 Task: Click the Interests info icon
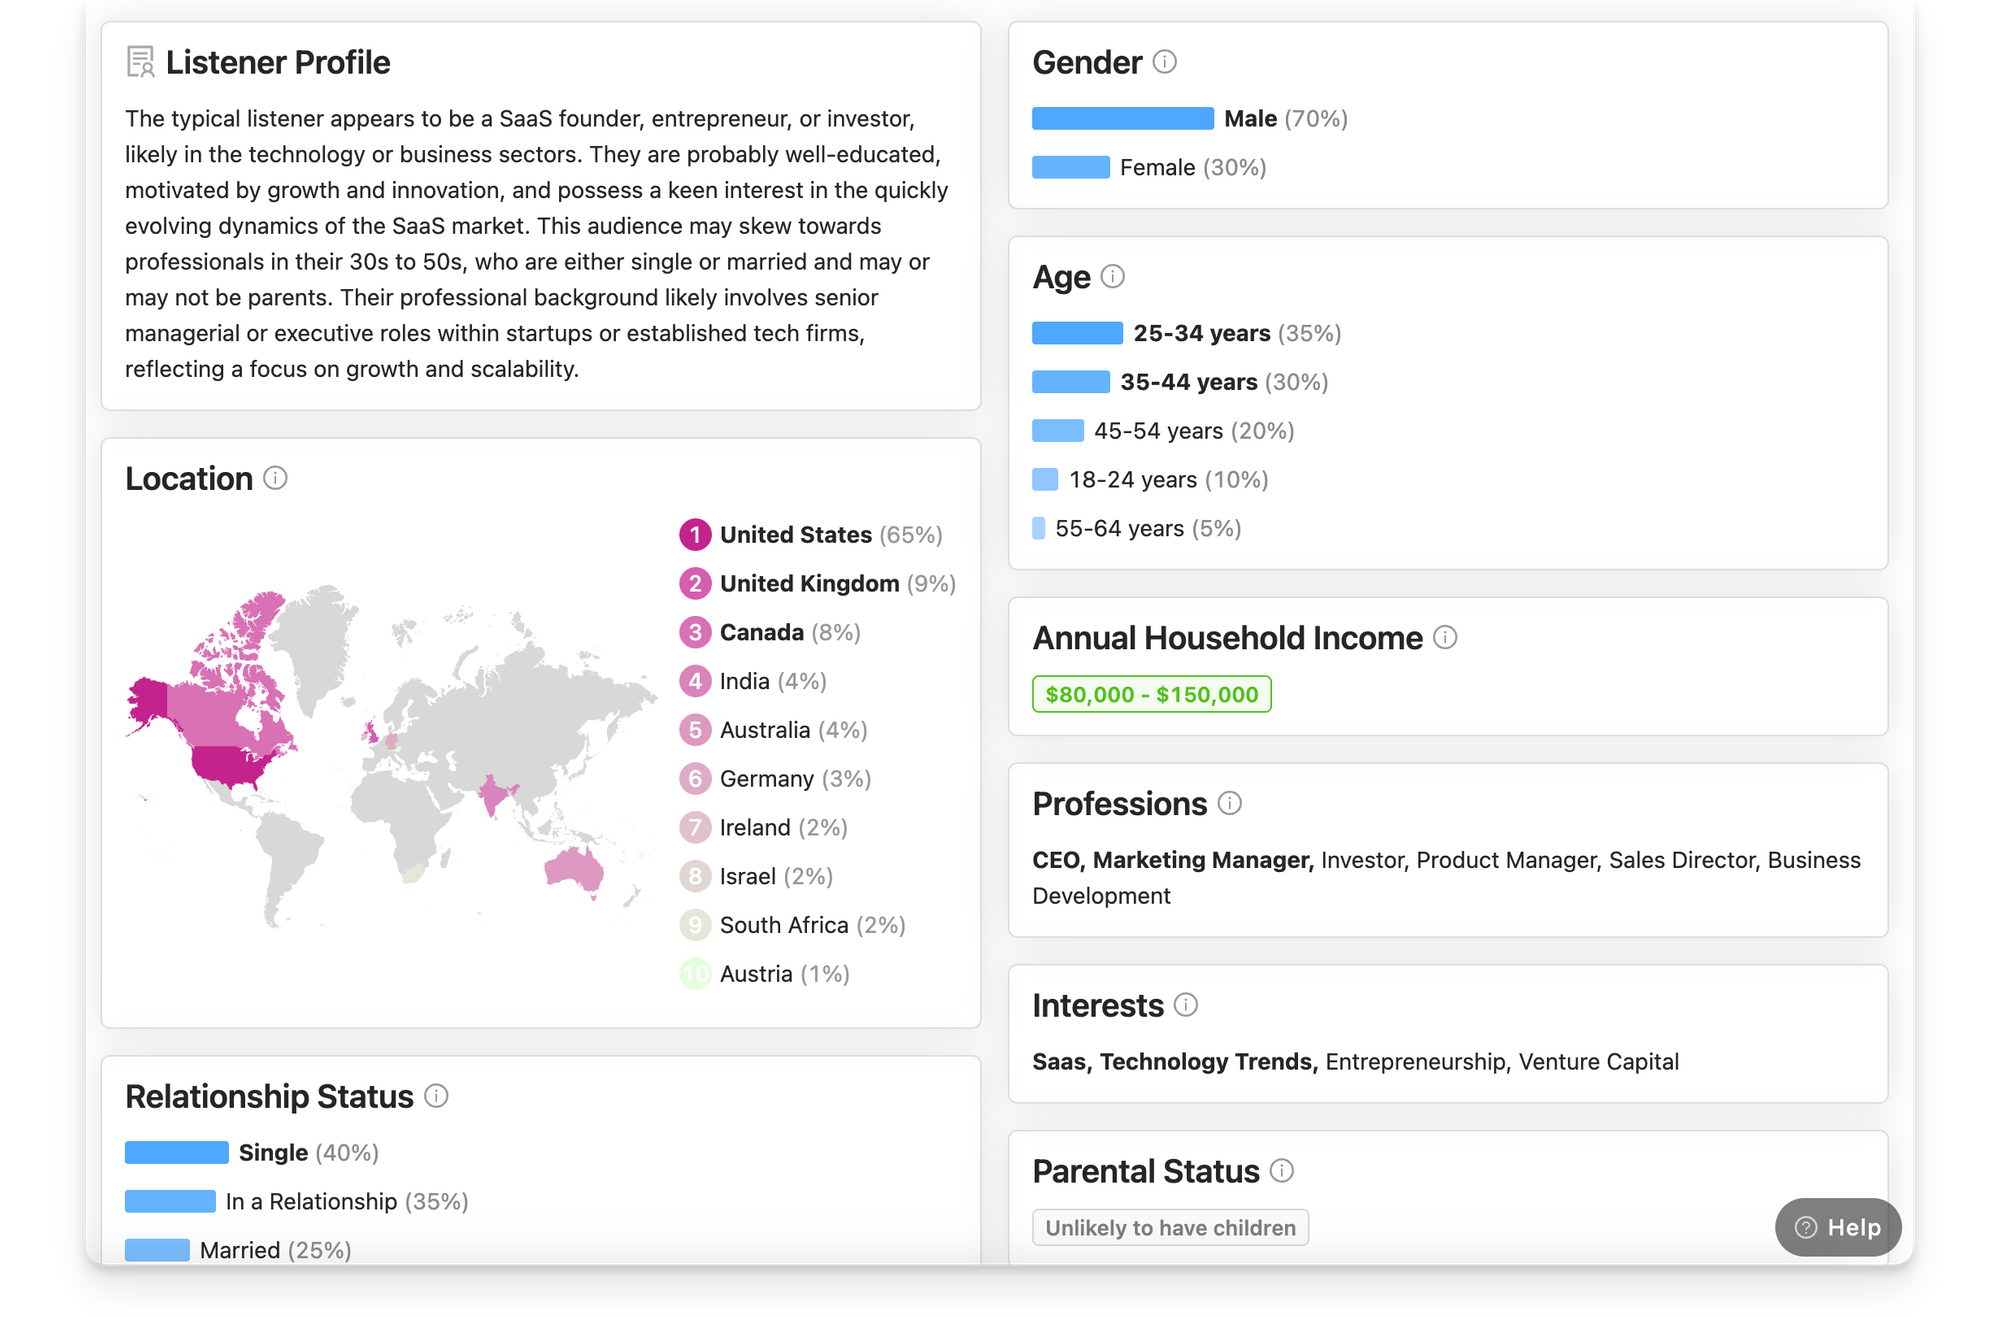(x=1186, y=1005)
